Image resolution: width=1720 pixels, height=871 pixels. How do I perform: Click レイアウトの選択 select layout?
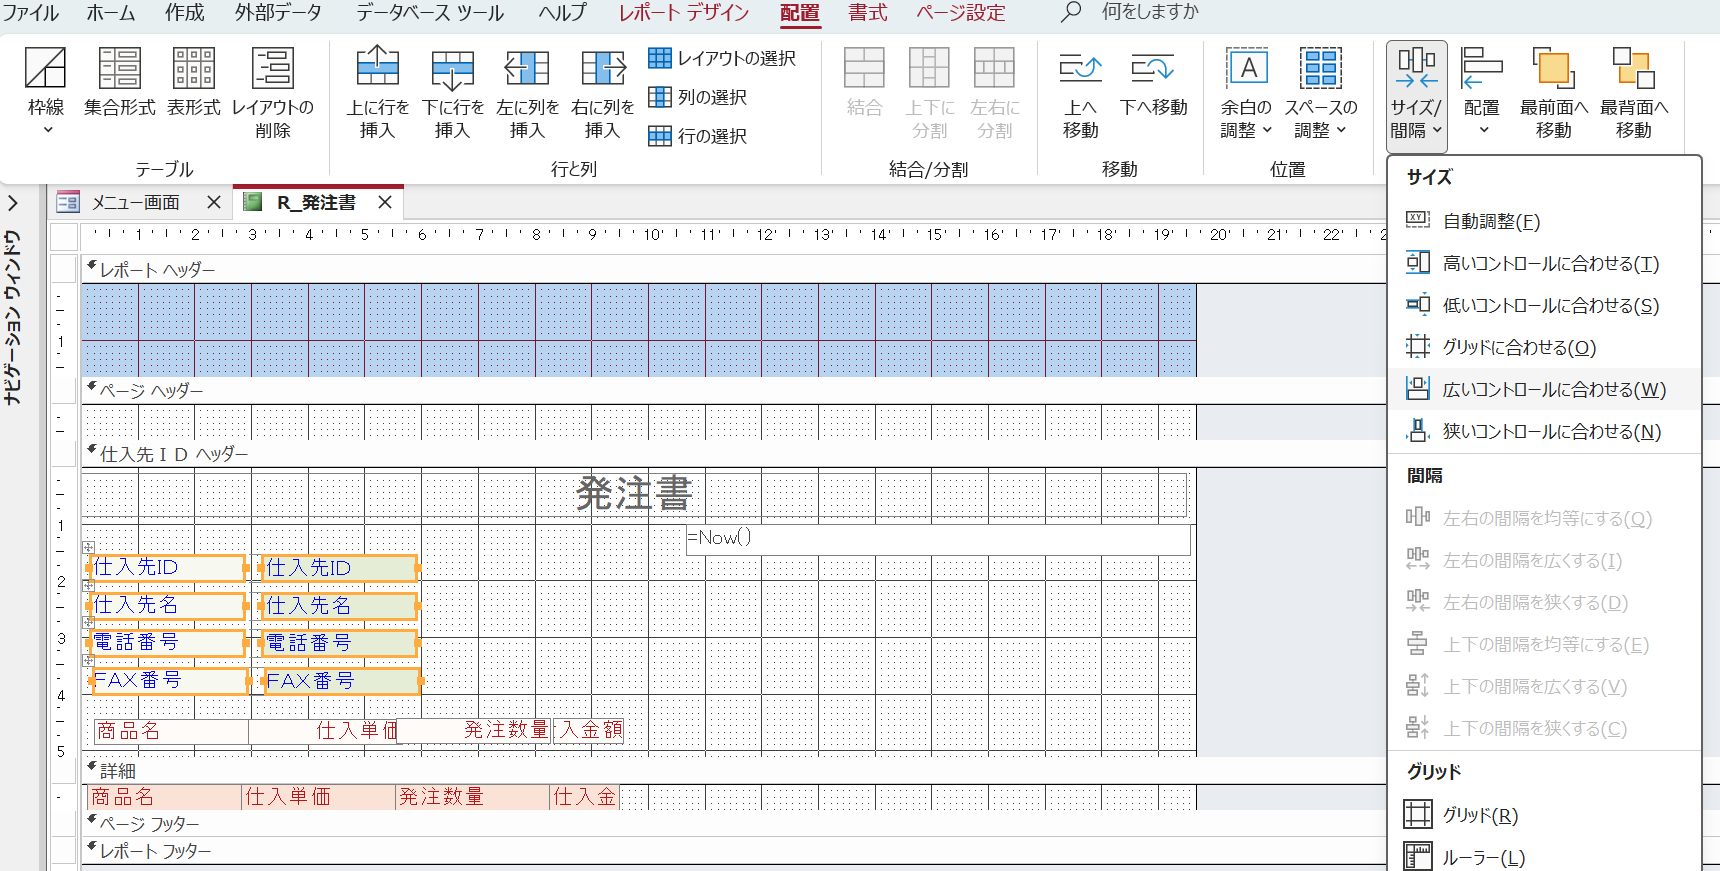[722, 58]
